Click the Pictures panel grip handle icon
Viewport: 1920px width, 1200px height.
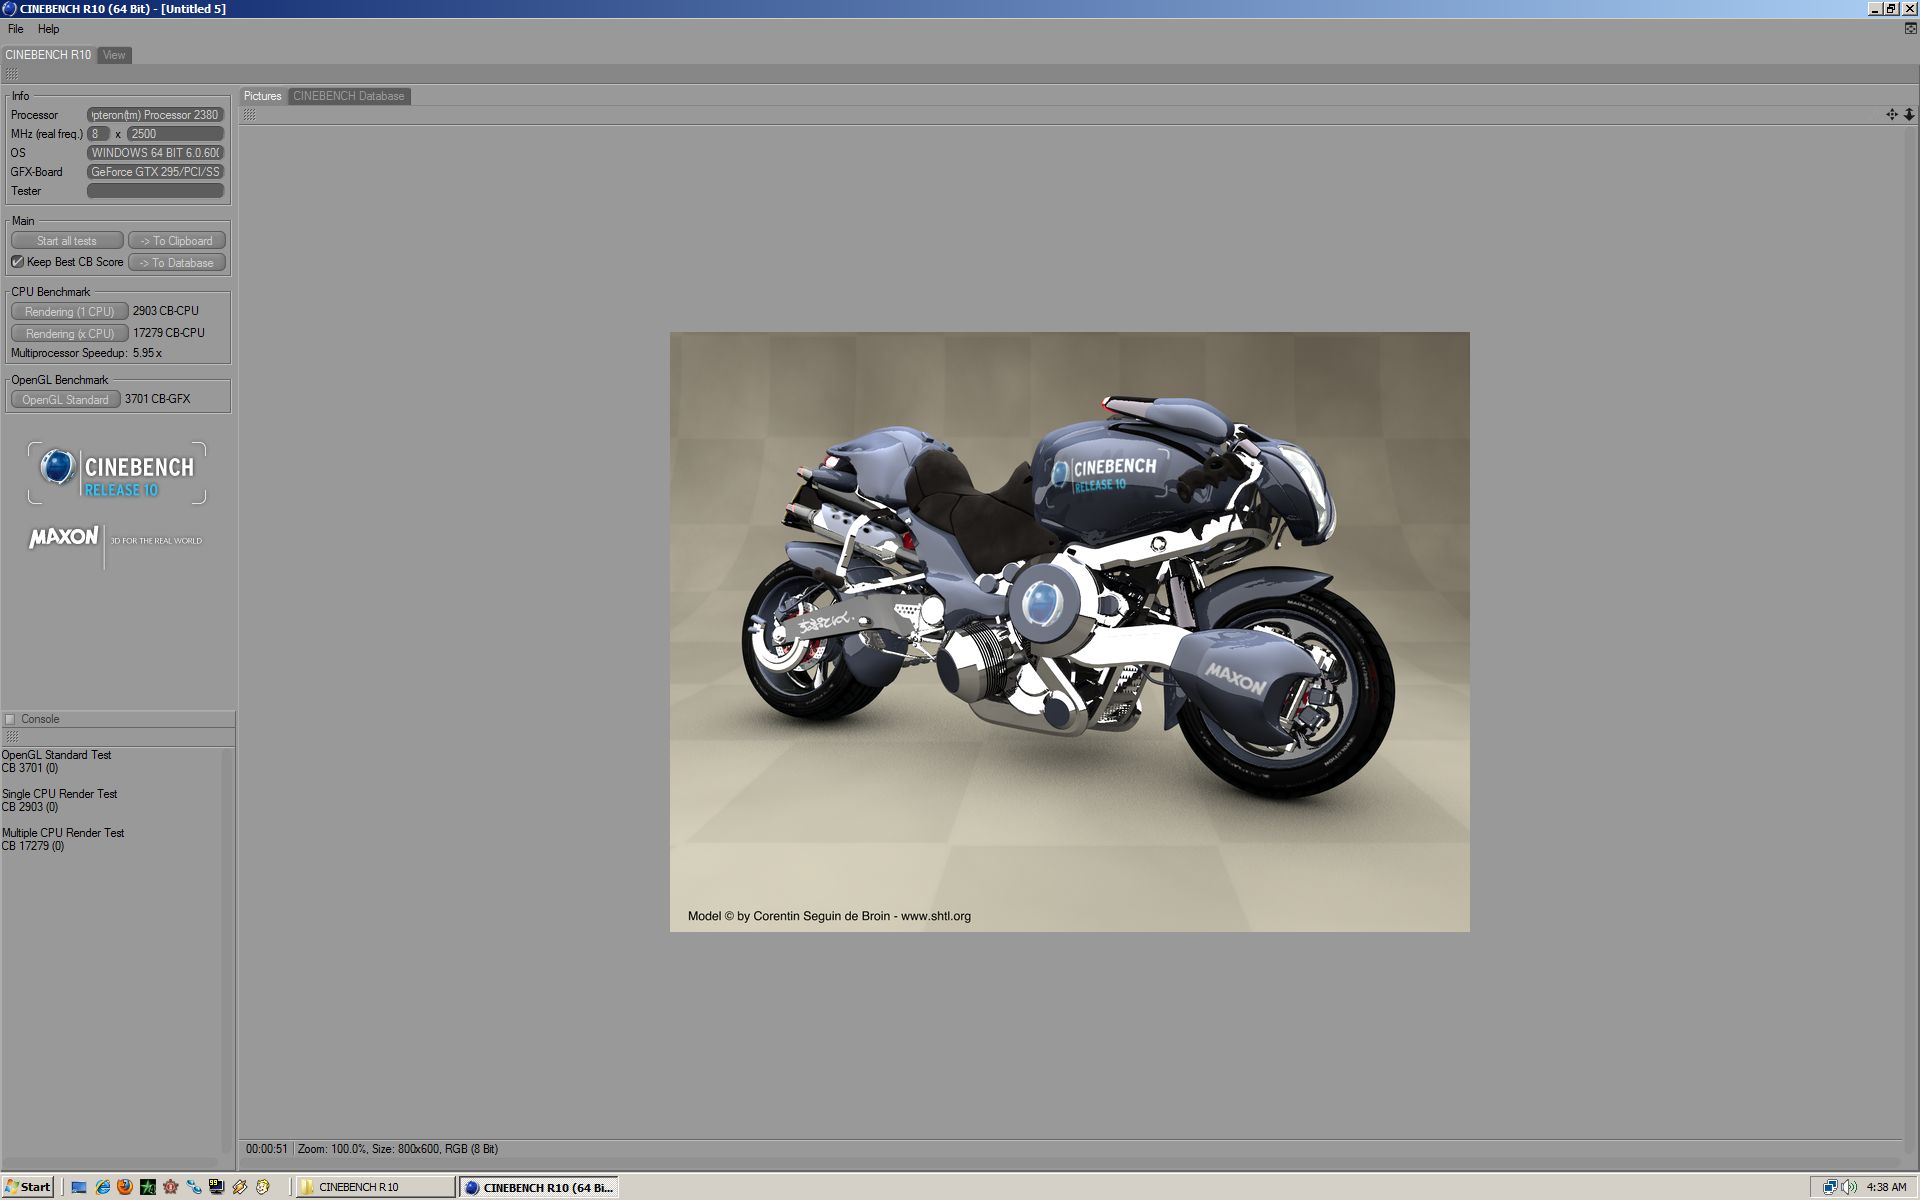249,115
